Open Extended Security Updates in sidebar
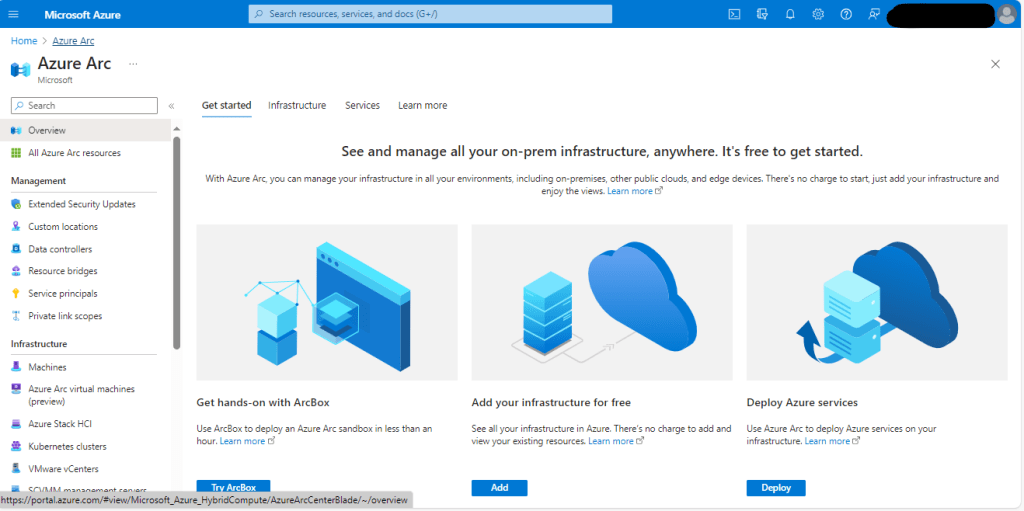This screenshot has width=1024, height=511. pos(81,204)
